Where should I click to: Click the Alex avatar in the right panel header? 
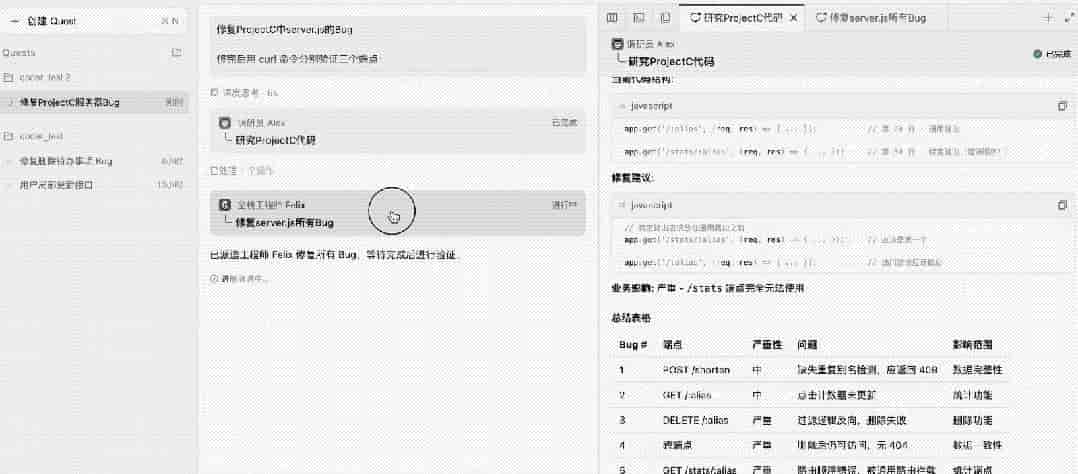point(617,43)
